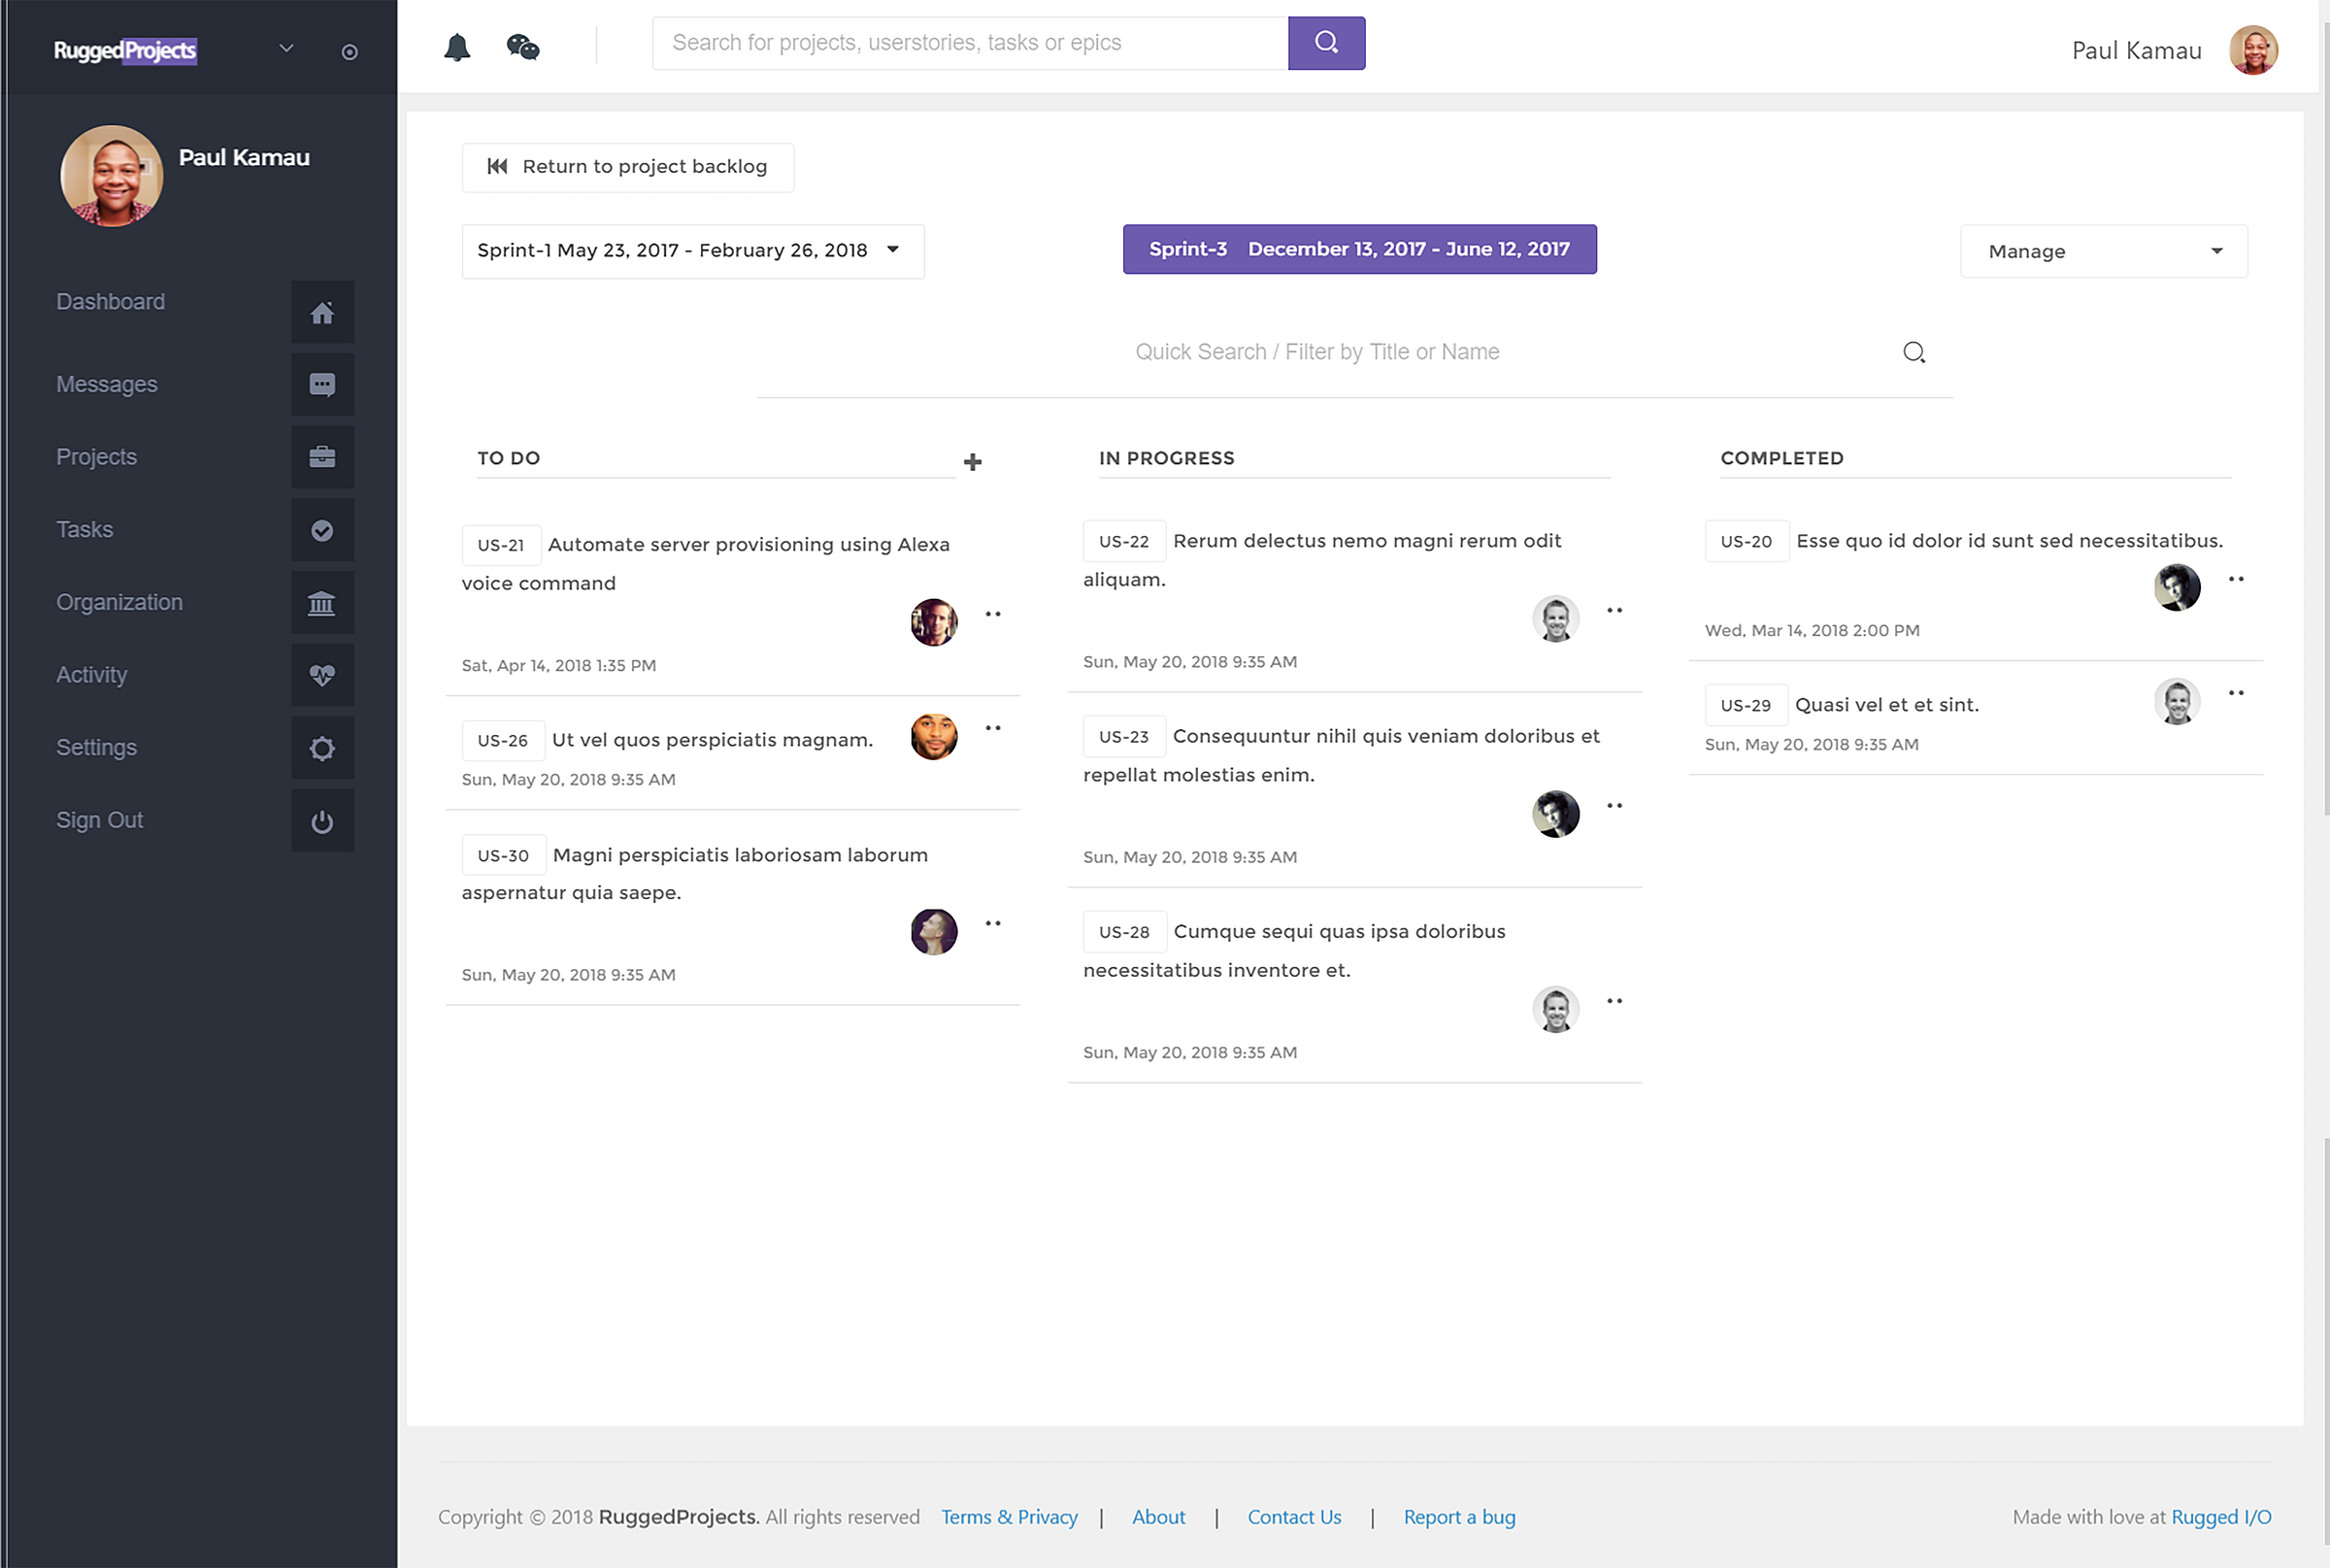The height and width of the screenshot is (1568, 2330).
Task: Open the options menu for US-21
Action: (x=993, y=614)
